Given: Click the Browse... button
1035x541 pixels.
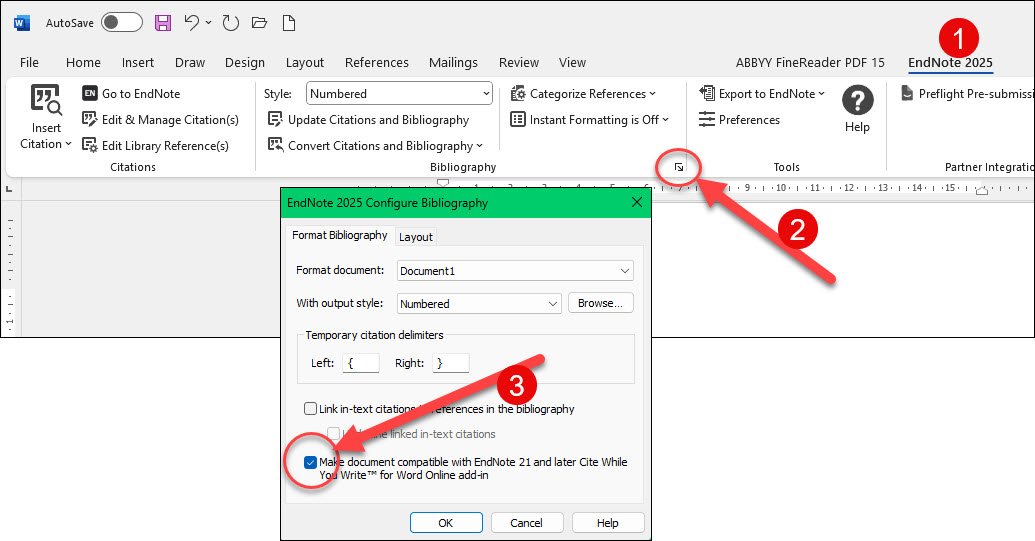Looking at the screenshot, I should (x=600, y=304).
